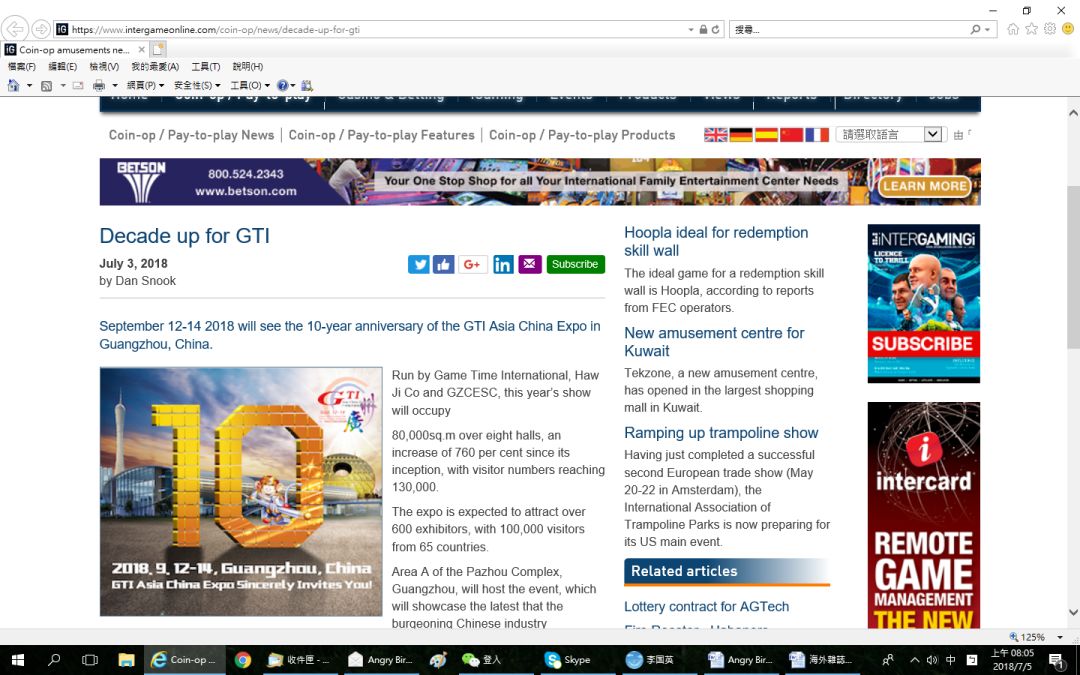Select the Spanish flag language option
The width and height of the screenshot is (1080, 675).
tap(767, 135)
